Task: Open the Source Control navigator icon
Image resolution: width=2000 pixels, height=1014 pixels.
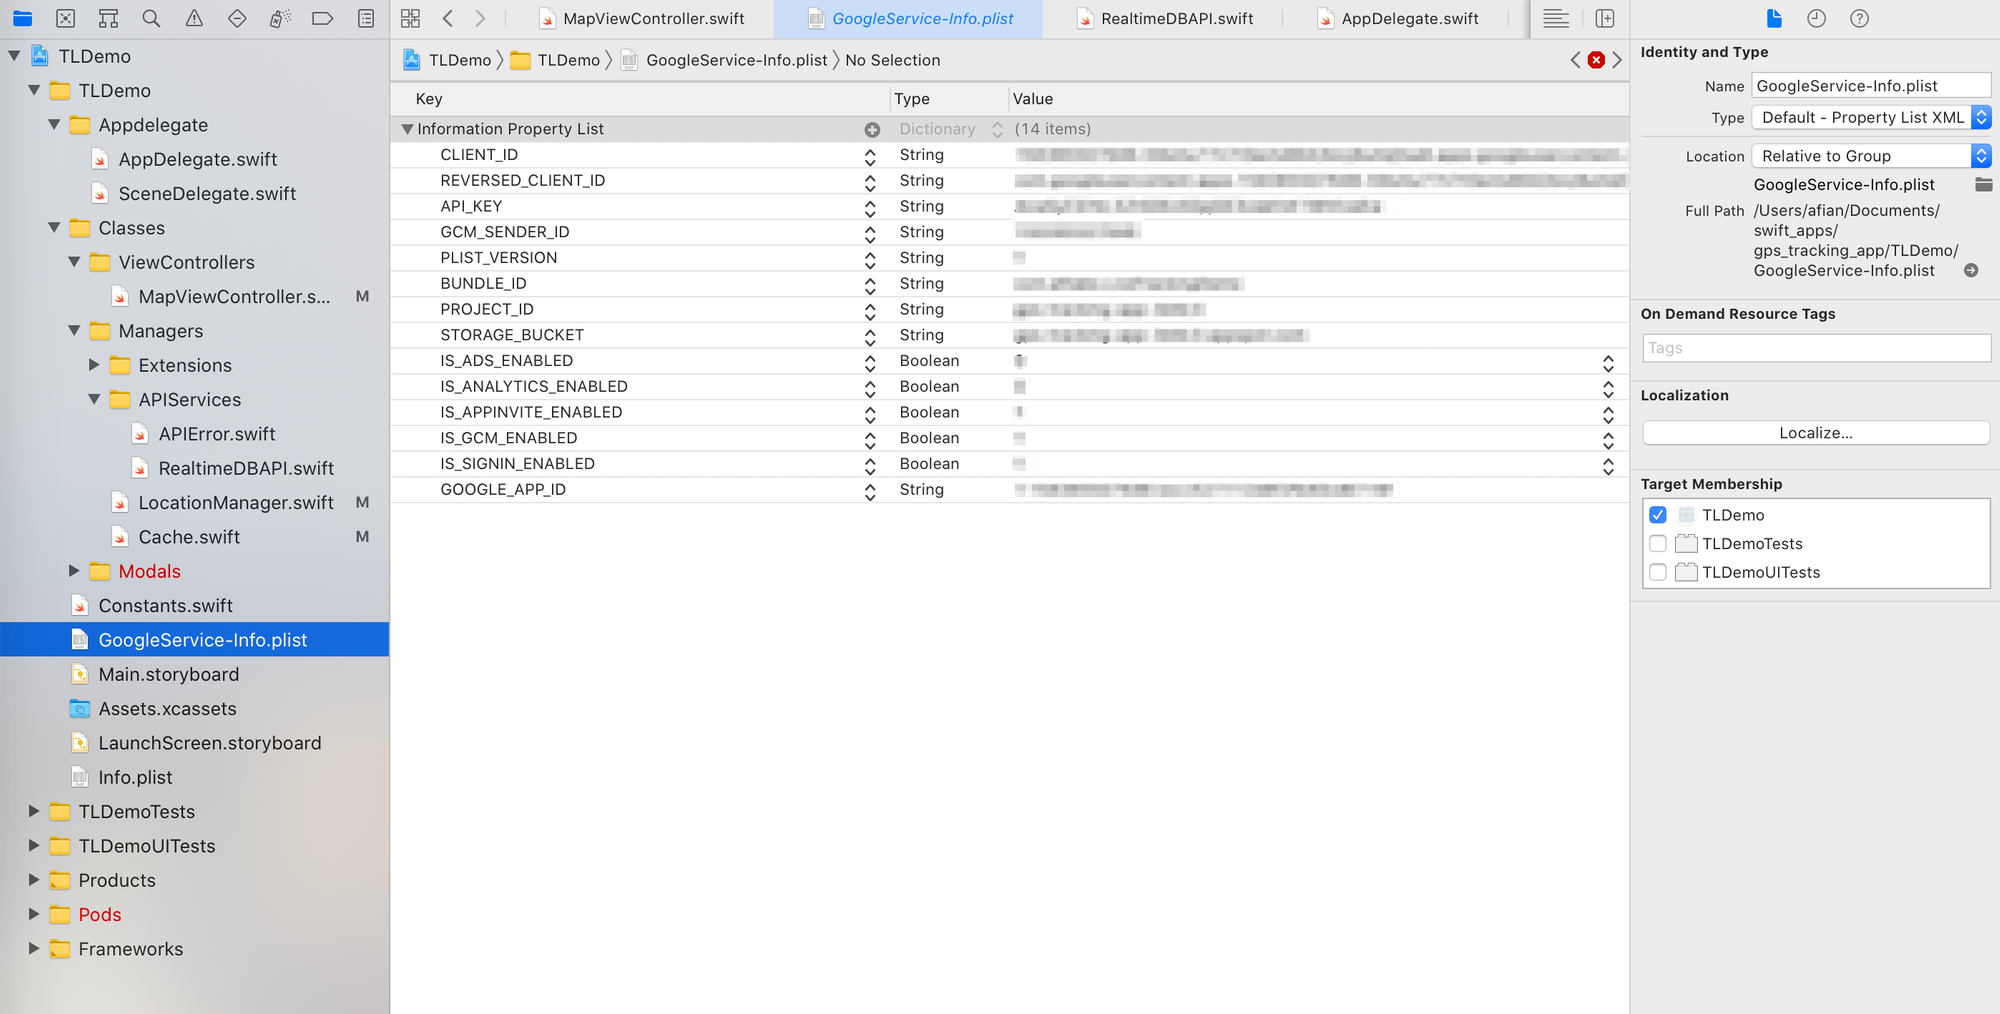Action: [65, 18]
